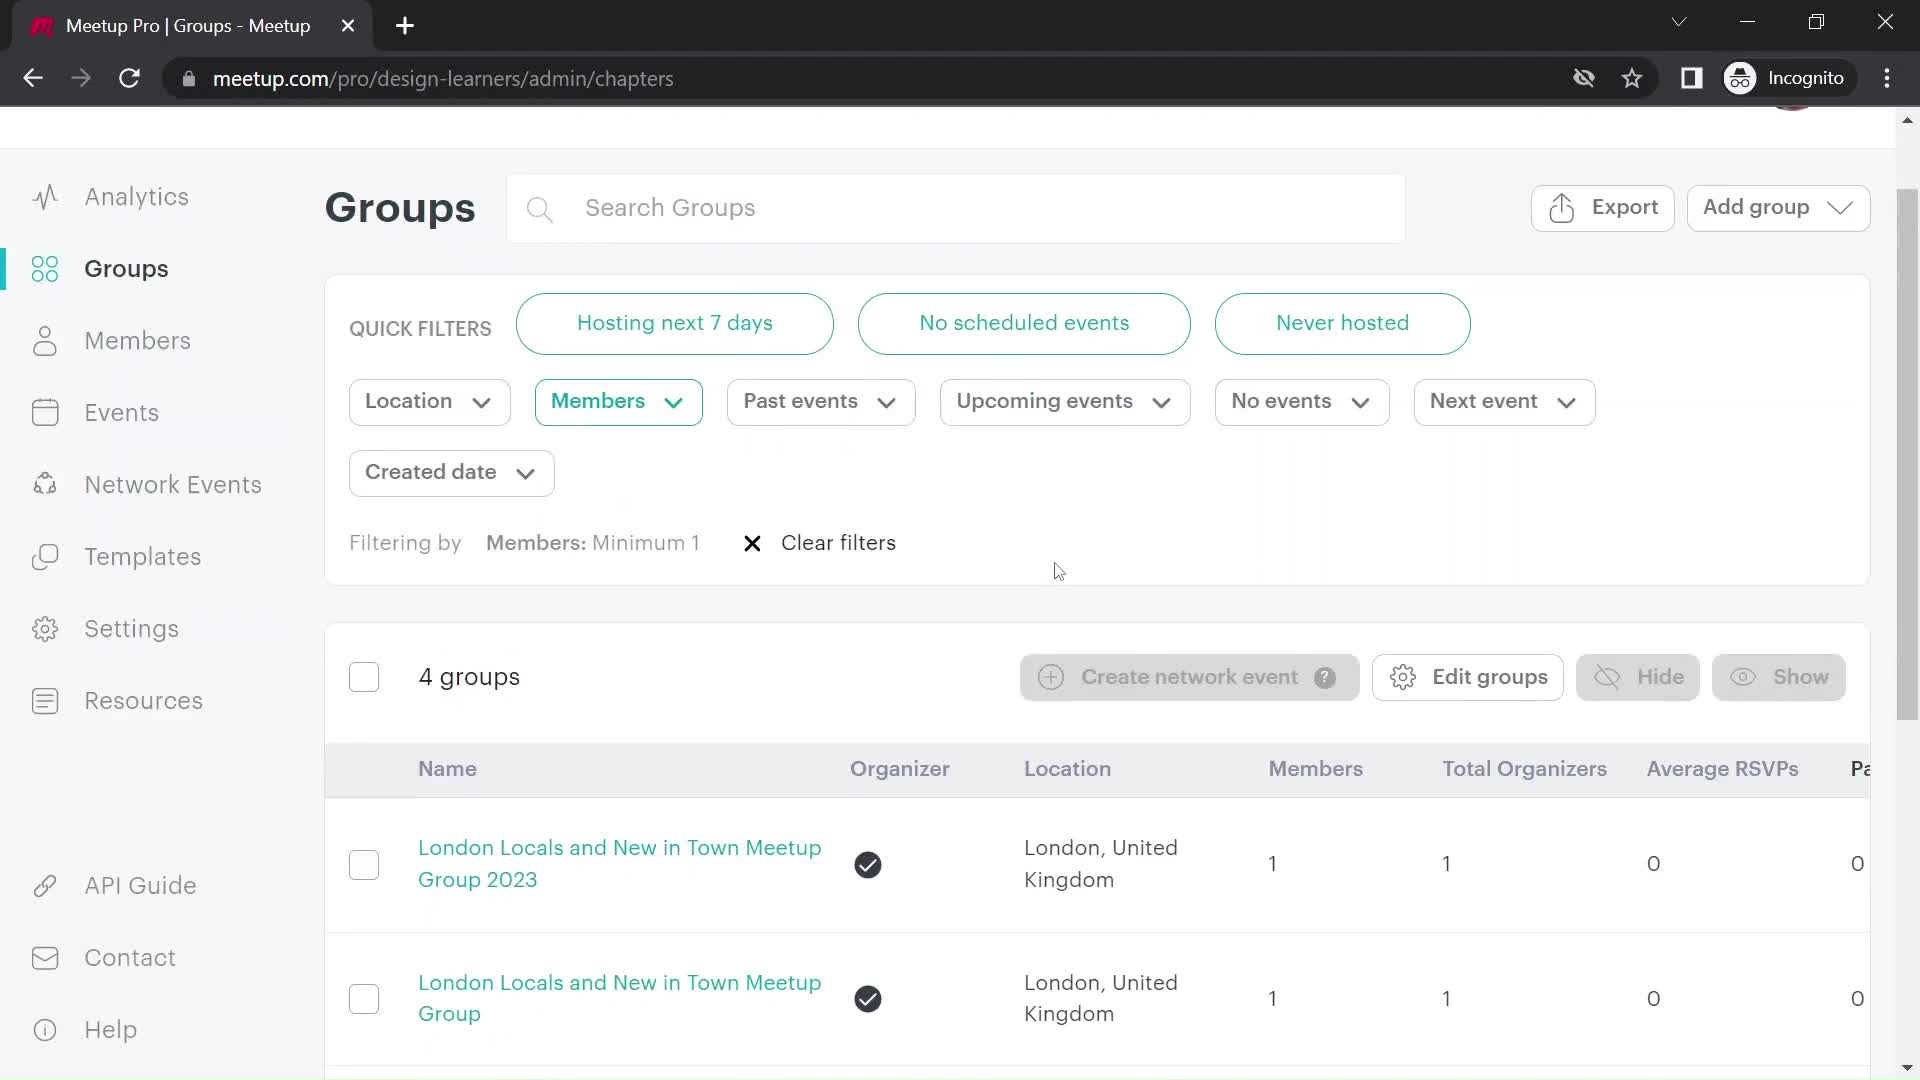Click the API Guide link icon

[x=45, y=886]
